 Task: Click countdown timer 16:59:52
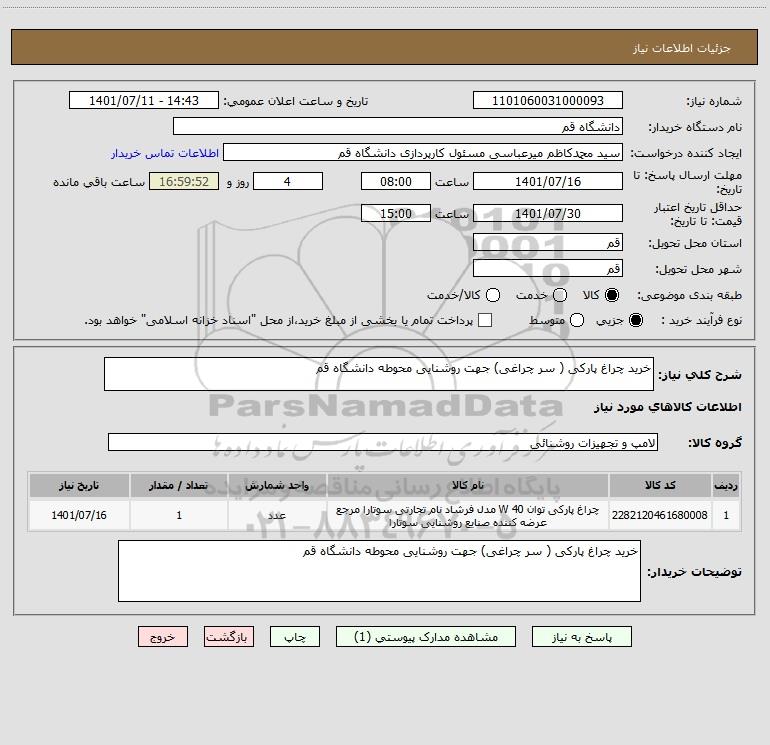tap(184, 182)
